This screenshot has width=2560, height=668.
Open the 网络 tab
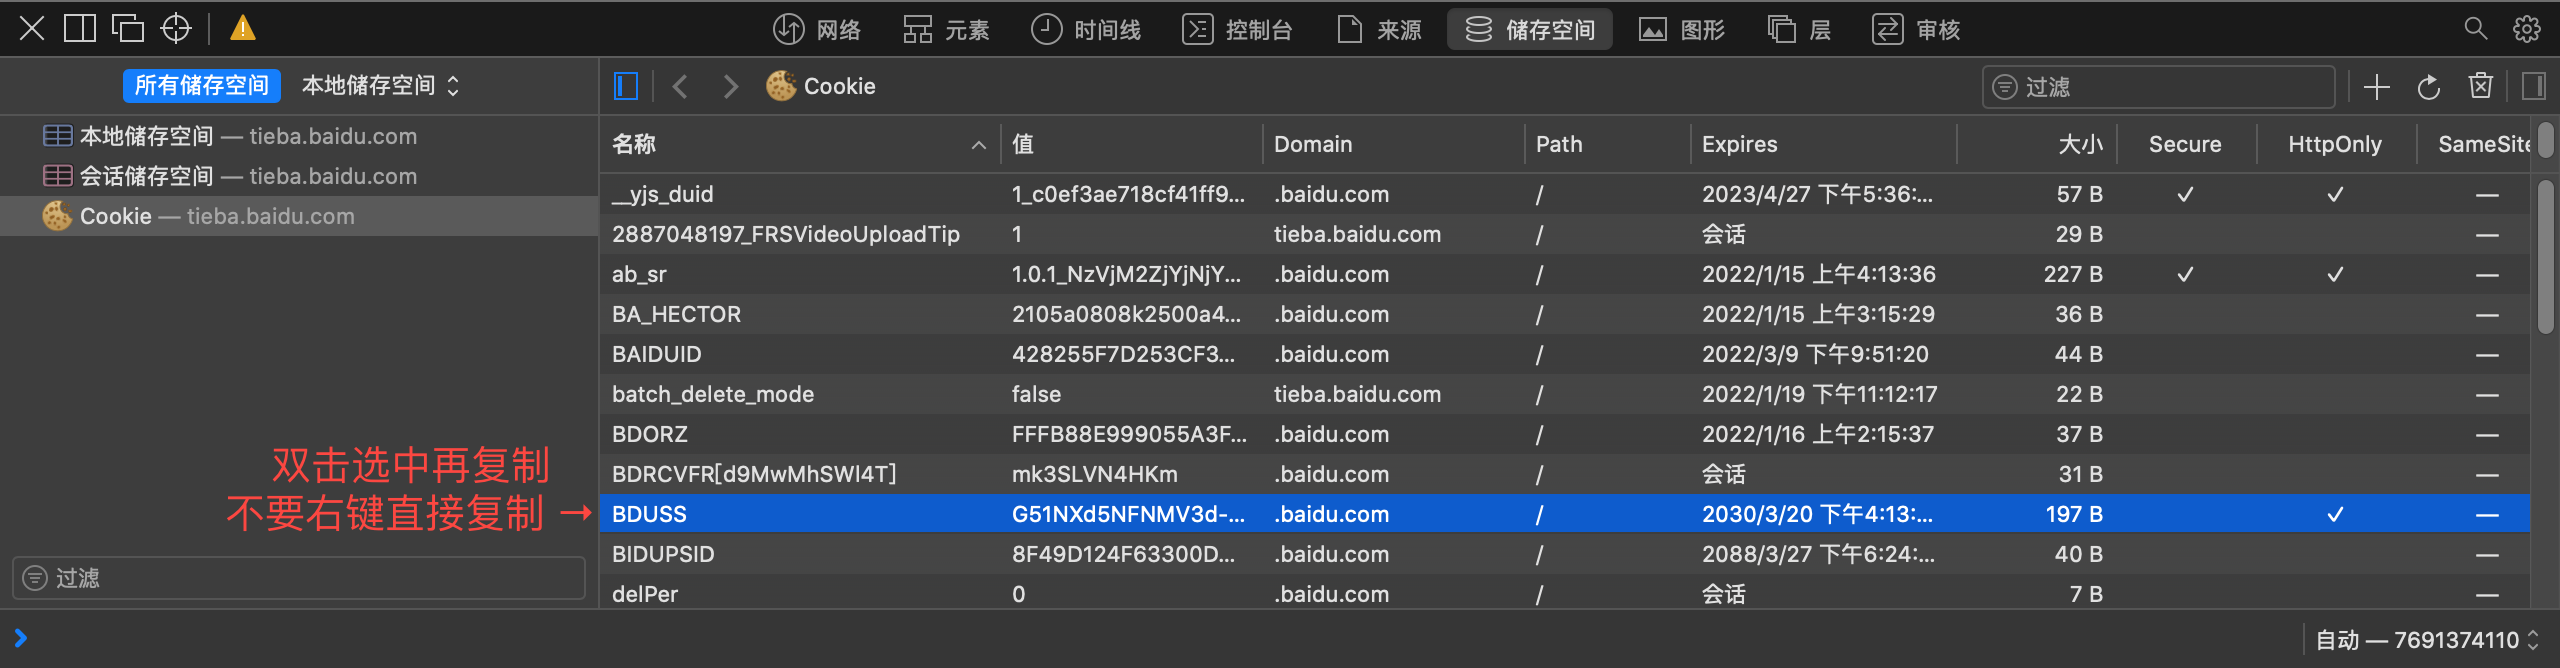pyautogui.click(x=817, y=30)
